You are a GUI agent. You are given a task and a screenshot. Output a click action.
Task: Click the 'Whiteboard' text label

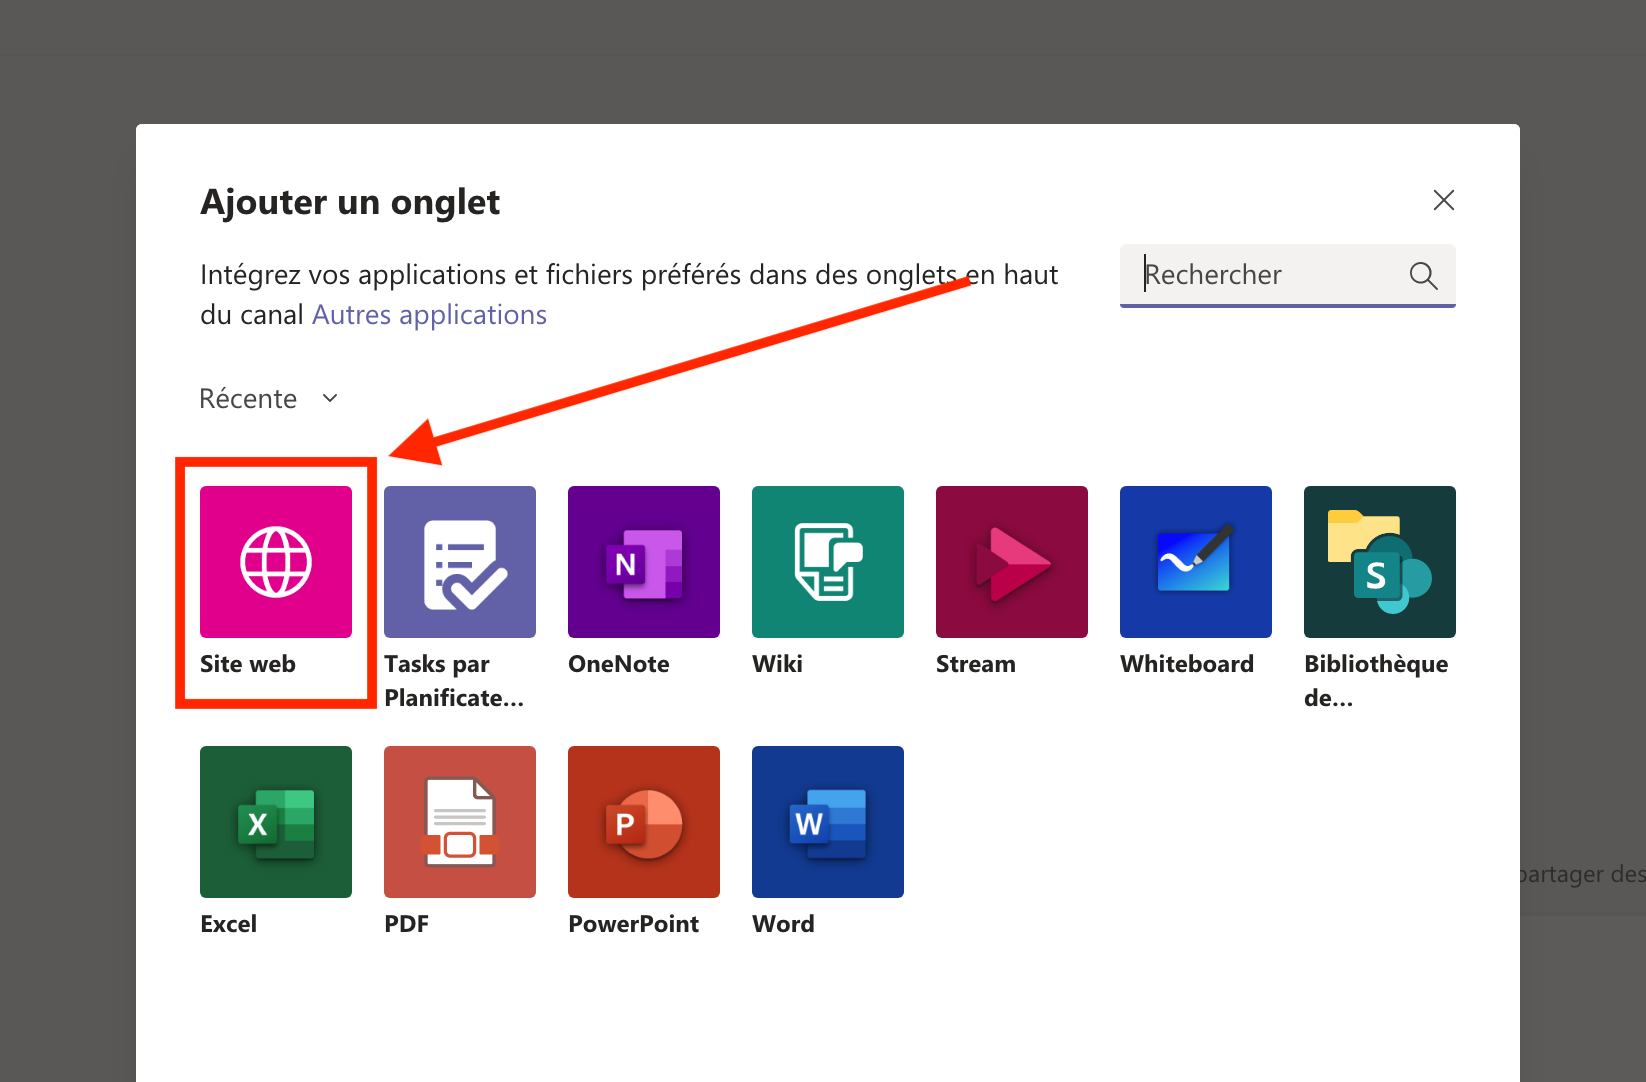tap(1187, 664)
